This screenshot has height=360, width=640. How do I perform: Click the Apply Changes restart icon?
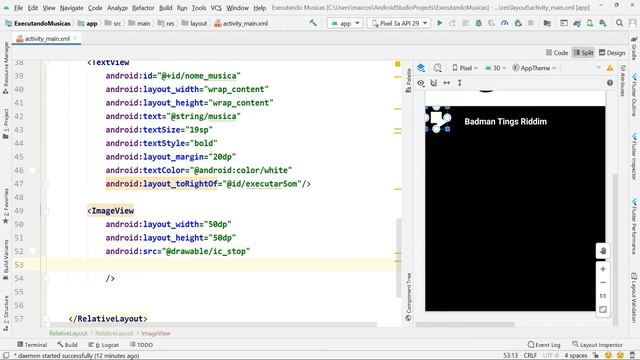[452, 23]
